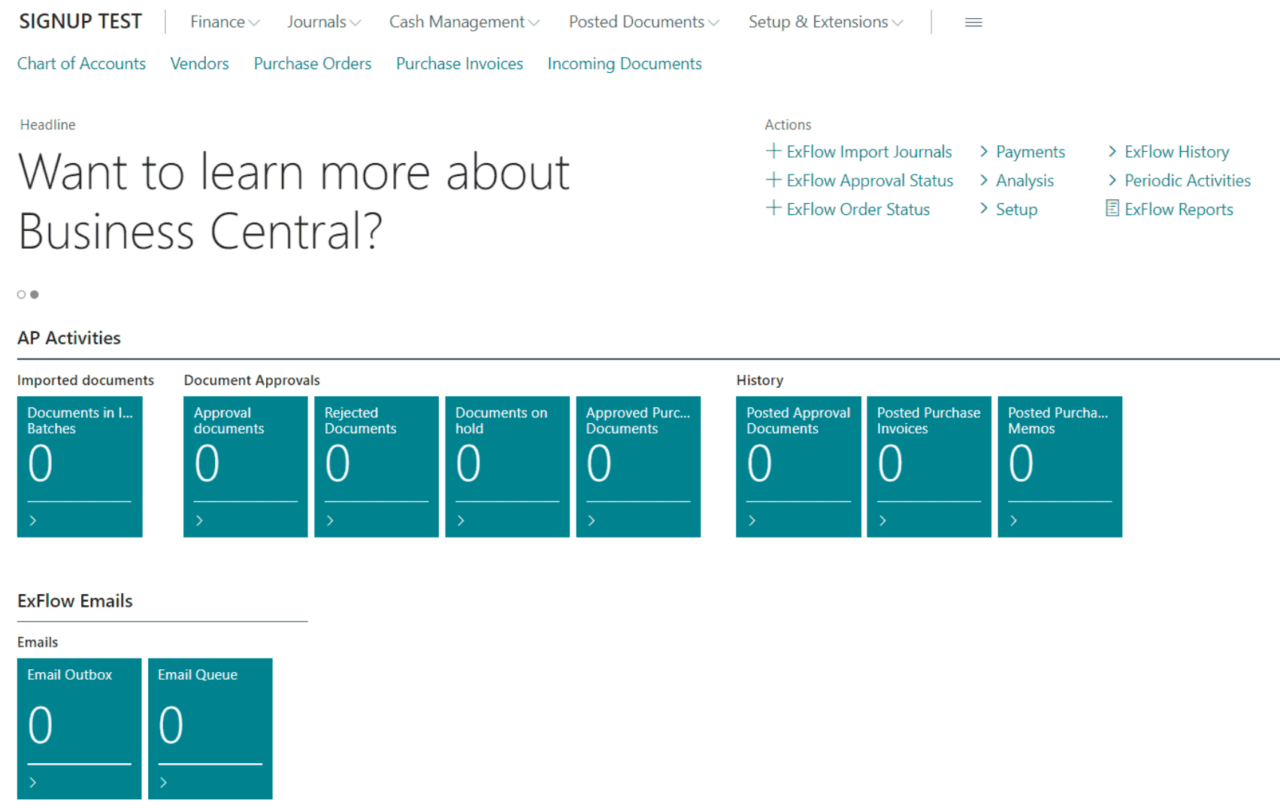The image size is (1280, 812).
Task: Expand the Periodic Activities action group
Action: 1179,181
